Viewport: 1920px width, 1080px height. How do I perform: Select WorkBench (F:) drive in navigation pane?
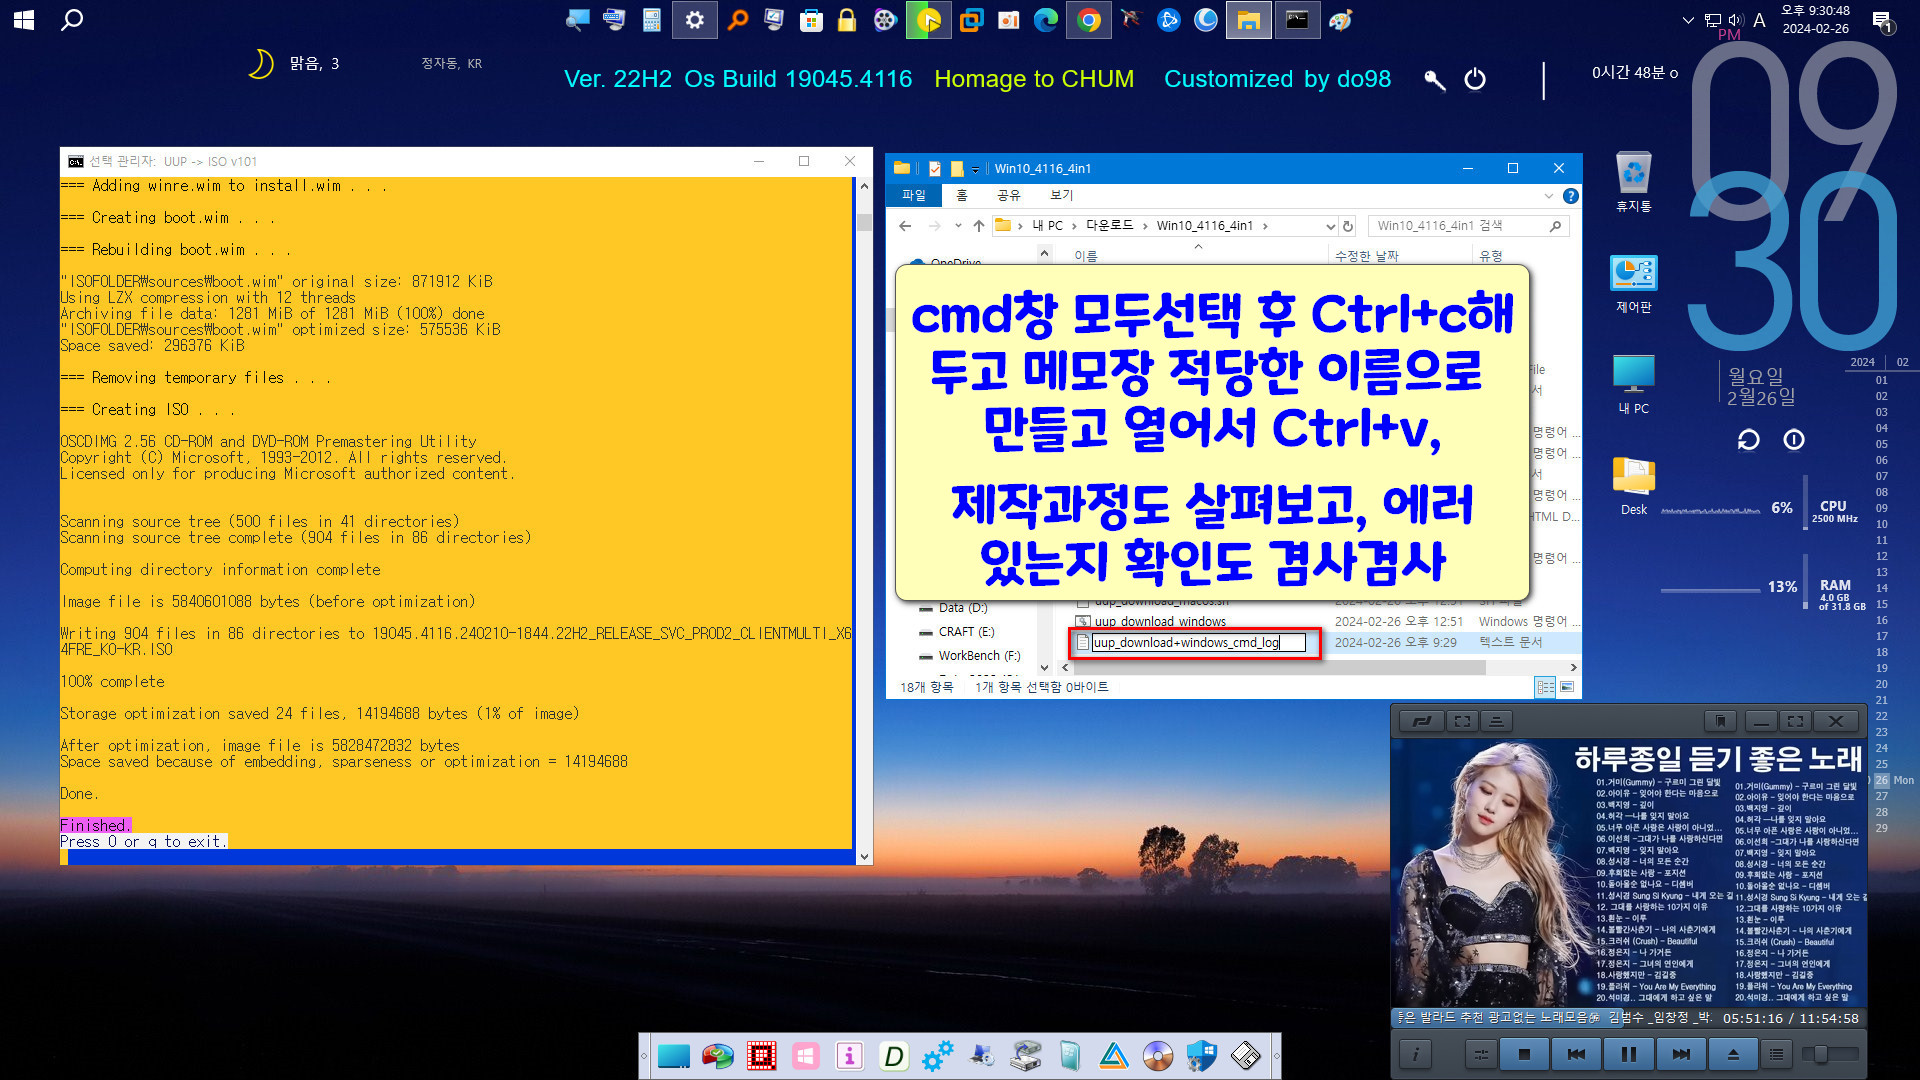point(970,656)
